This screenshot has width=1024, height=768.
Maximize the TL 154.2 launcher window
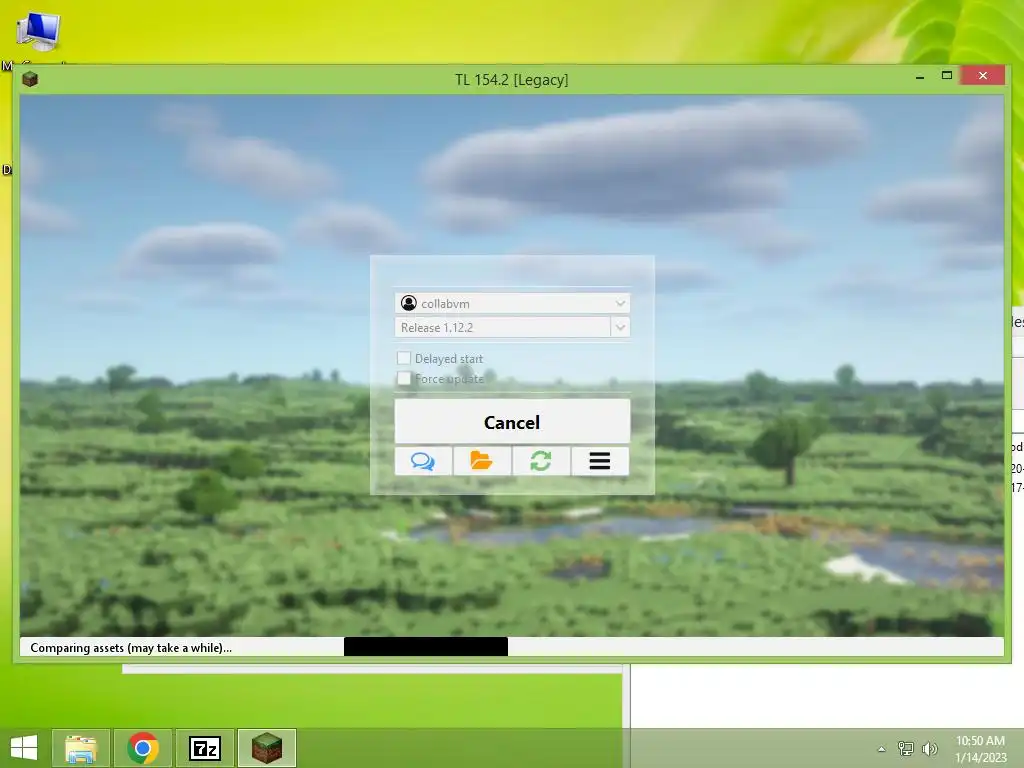(x=947, y=76)
